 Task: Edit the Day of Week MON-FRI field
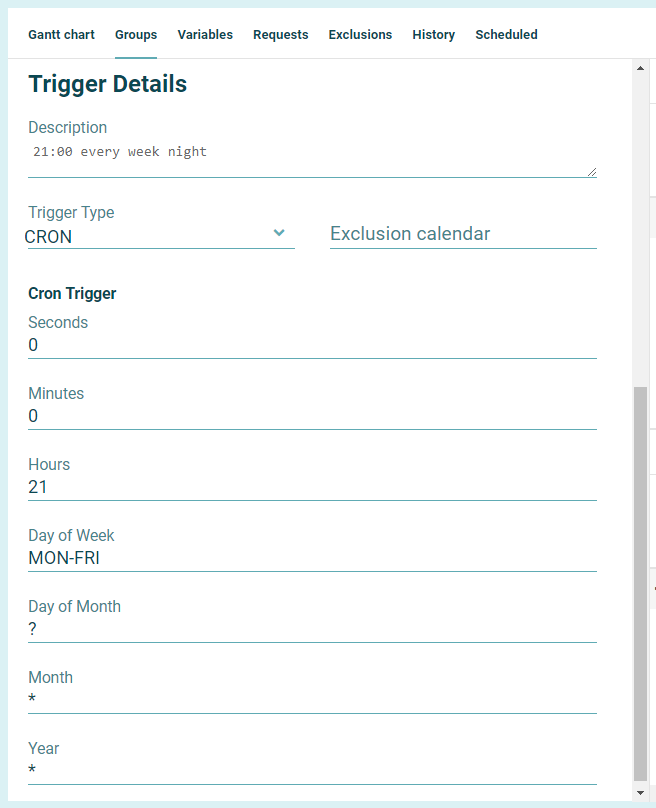(x=312, y=558)
